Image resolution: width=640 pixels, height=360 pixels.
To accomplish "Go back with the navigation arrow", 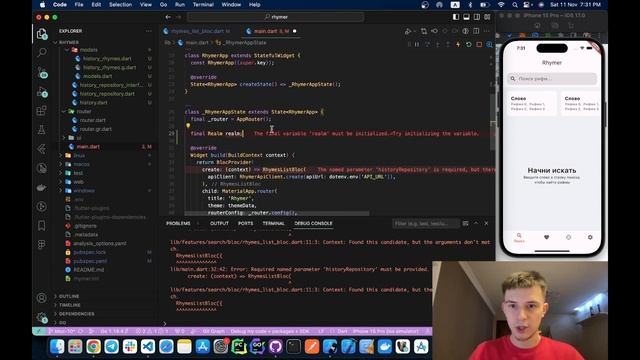I will [168, 17].
